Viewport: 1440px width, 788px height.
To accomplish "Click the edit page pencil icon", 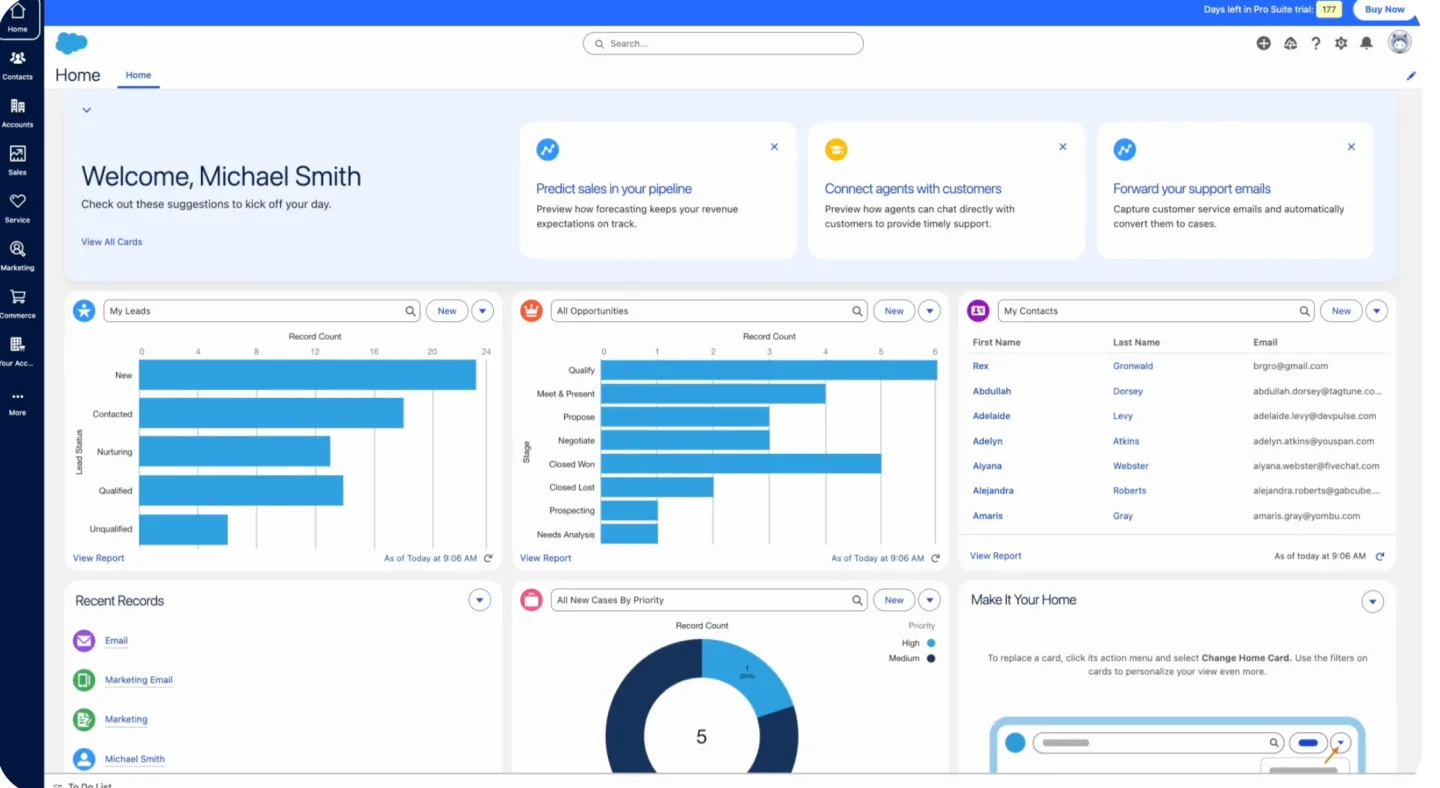I will 1411,76.
